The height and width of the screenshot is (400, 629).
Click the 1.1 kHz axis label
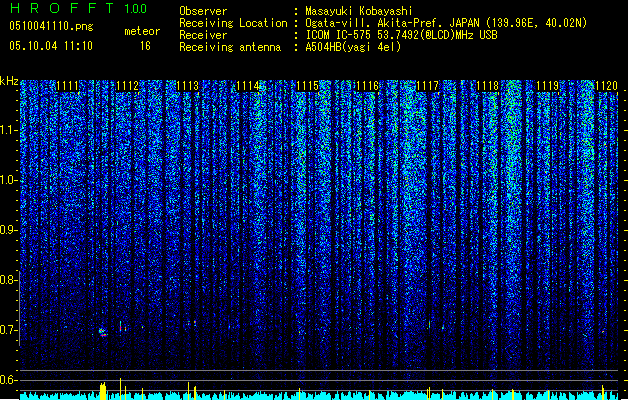tap(8, 130)
